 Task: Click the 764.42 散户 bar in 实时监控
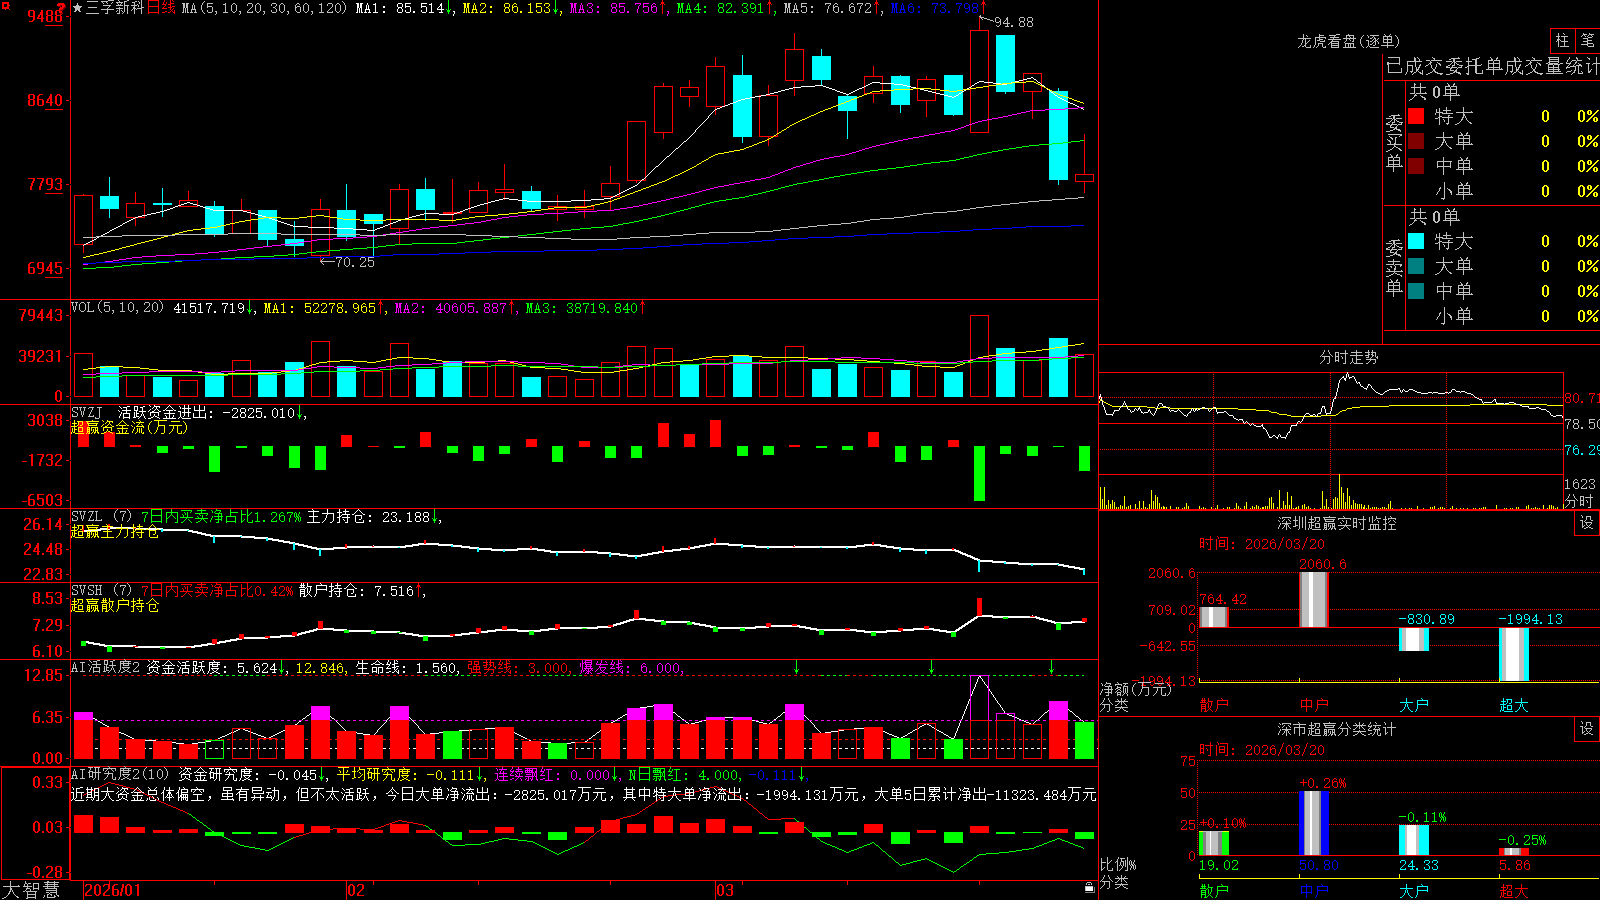click(x=1214, y=617)
